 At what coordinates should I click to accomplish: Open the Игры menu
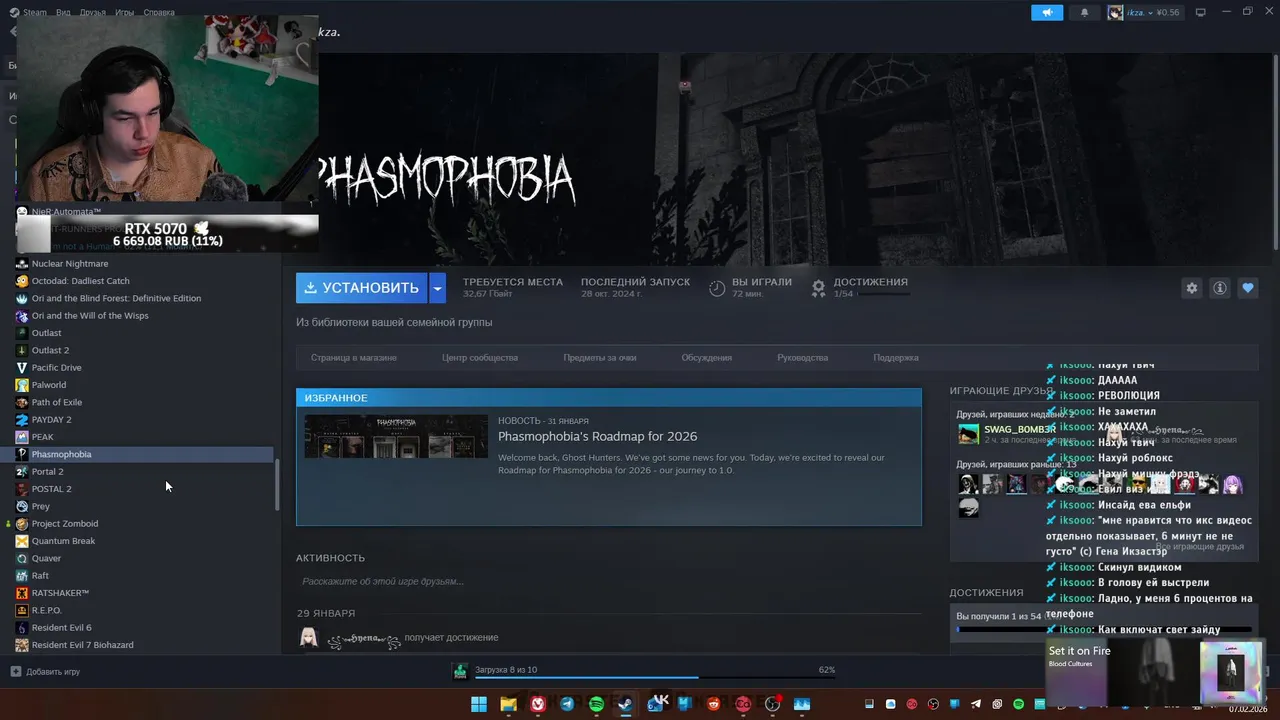[x=125, y=13]
